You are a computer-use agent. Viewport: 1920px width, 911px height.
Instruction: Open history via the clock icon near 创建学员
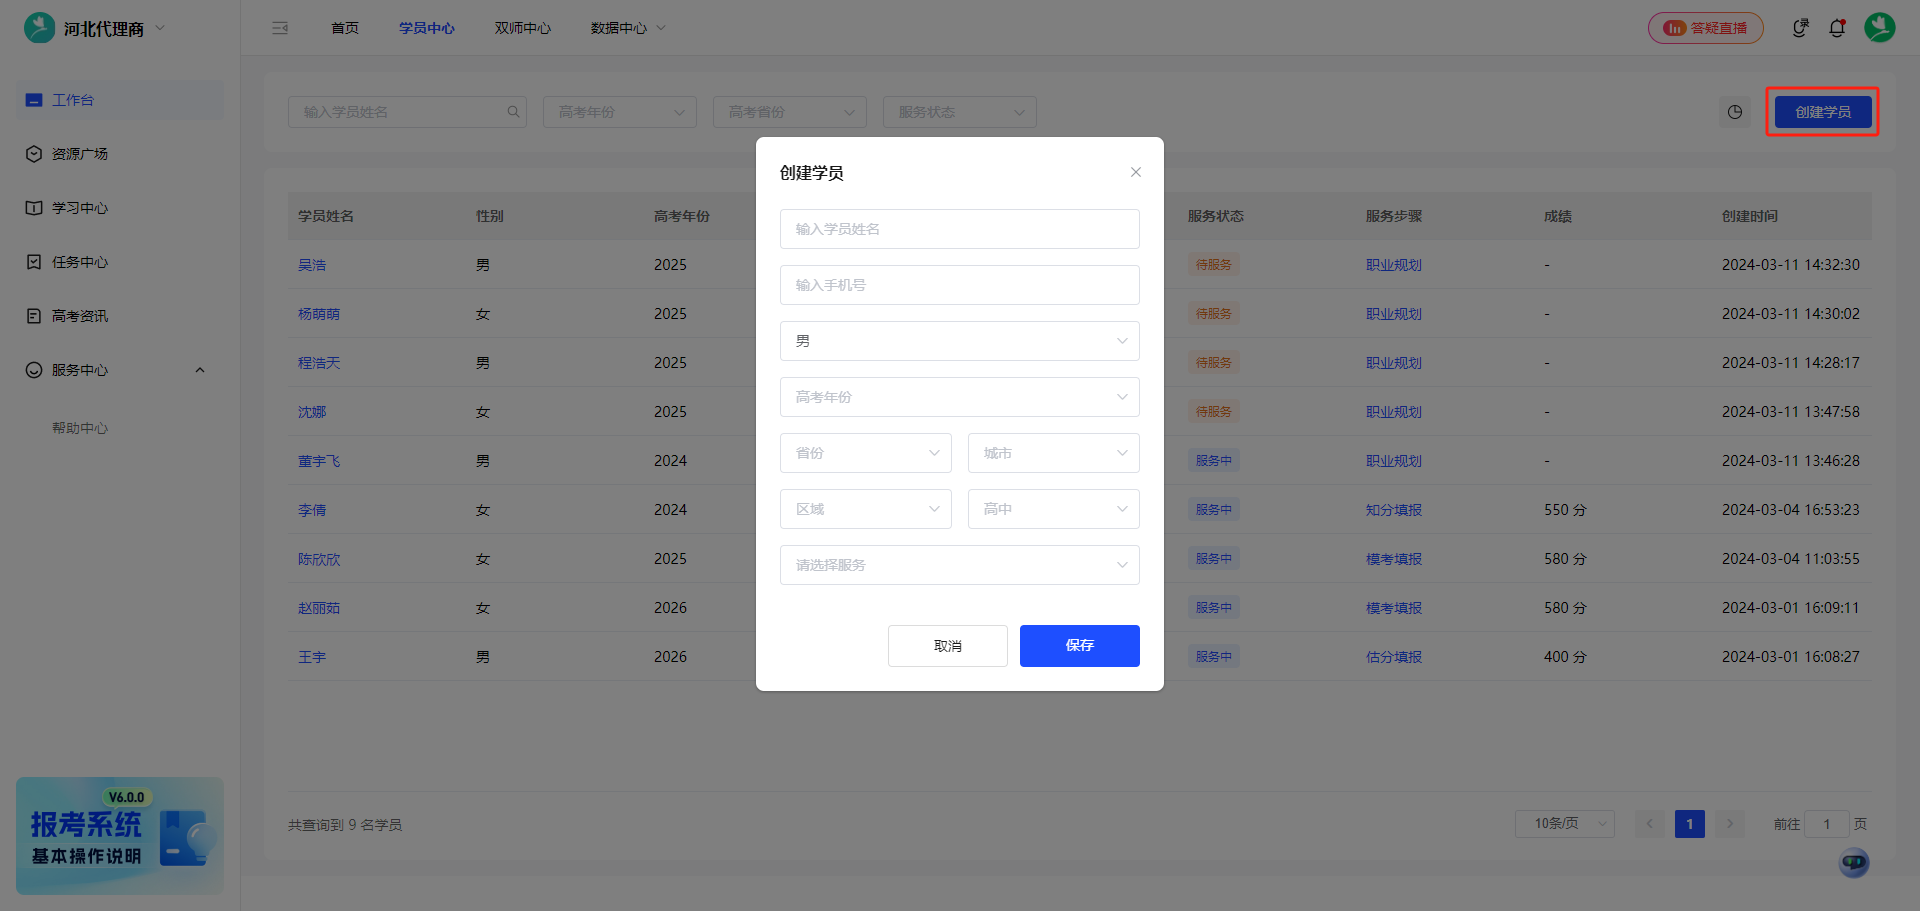[1735, 112]
